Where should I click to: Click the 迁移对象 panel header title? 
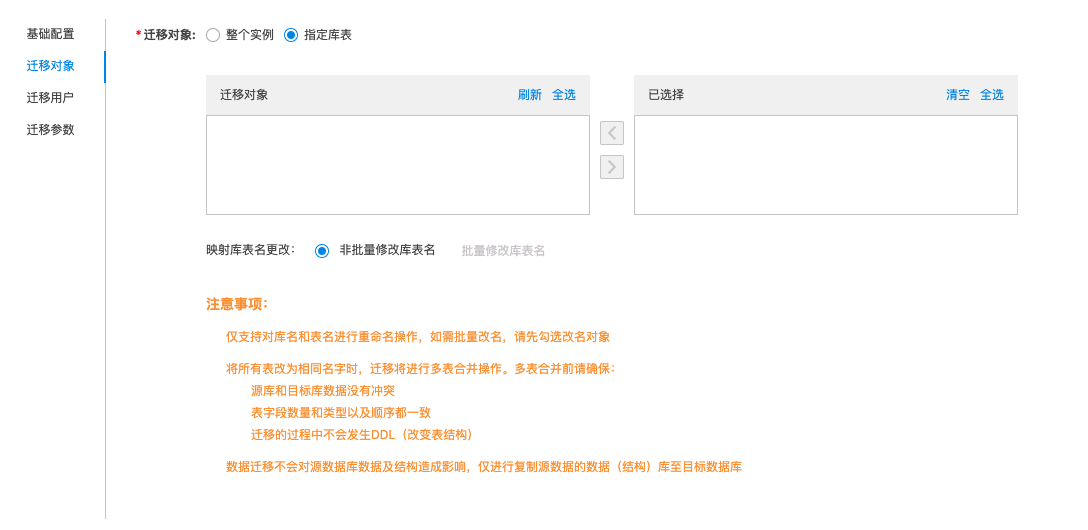244,95
